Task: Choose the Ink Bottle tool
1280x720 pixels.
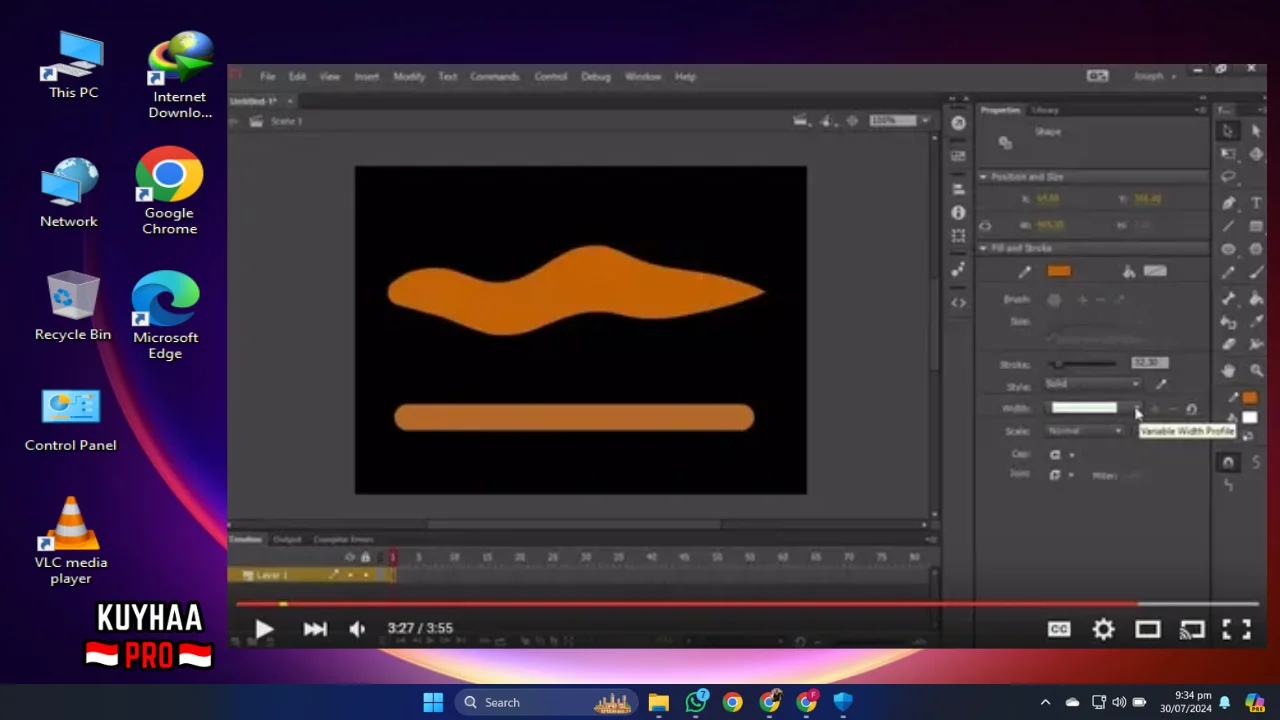Action: (1228, 322)
